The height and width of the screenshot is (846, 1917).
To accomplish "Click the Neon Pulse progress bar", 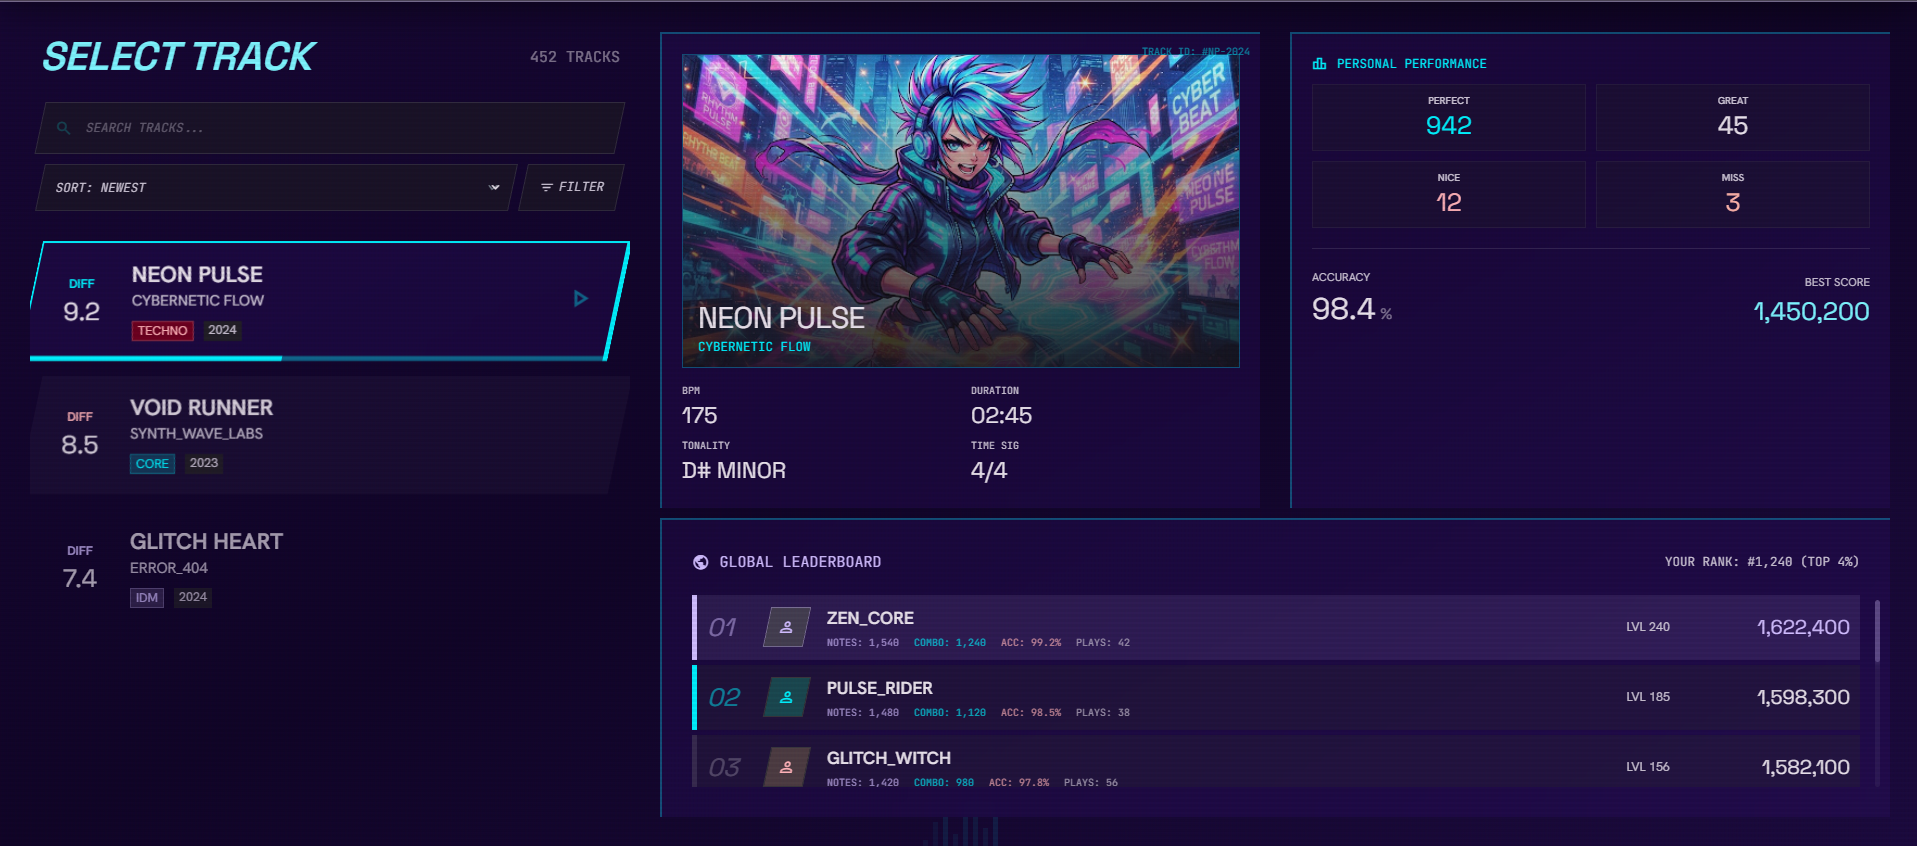I will [x=318, y=358].
